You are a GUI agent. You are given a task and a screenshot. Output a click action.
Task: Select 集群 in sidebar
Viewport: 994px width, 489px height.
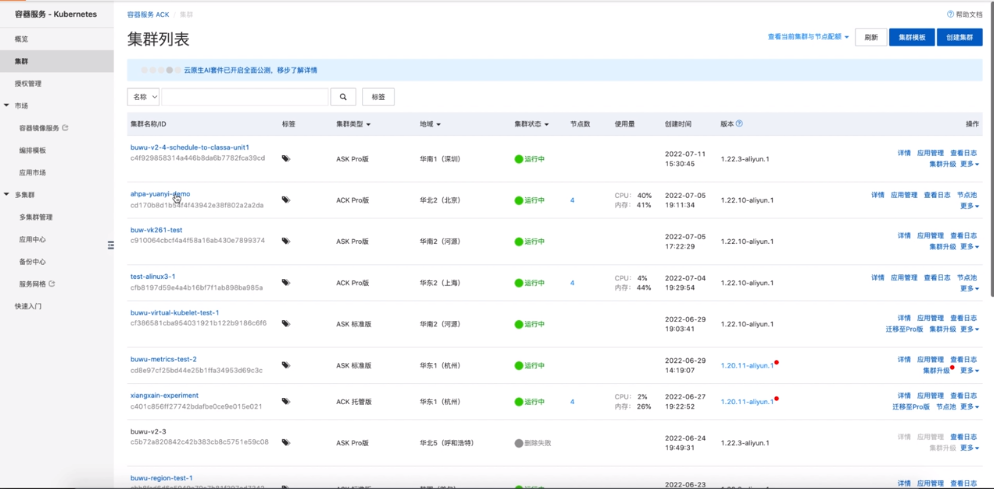tap(56, 62)
